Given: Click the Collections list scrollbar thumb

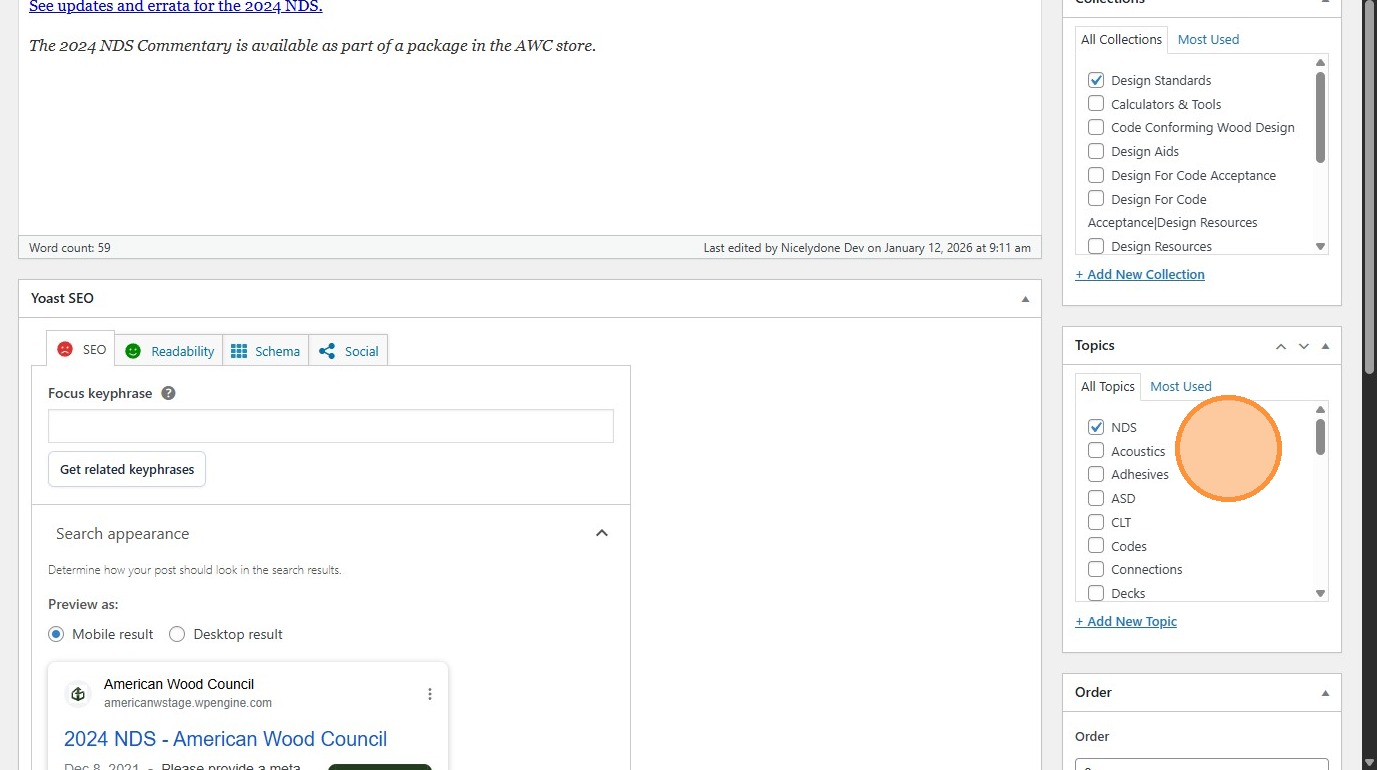Looking at the screenshot, I should pos(1320,117).
